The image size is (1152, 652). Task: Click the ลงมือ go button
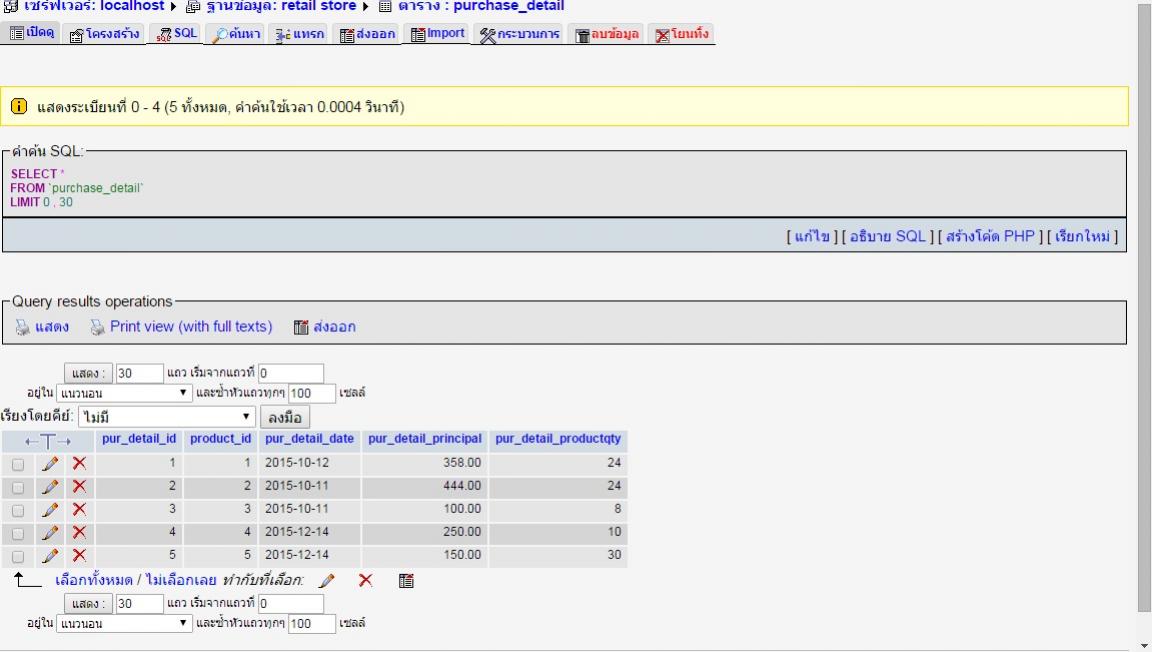pyautogui.click(x=285, y=418)
